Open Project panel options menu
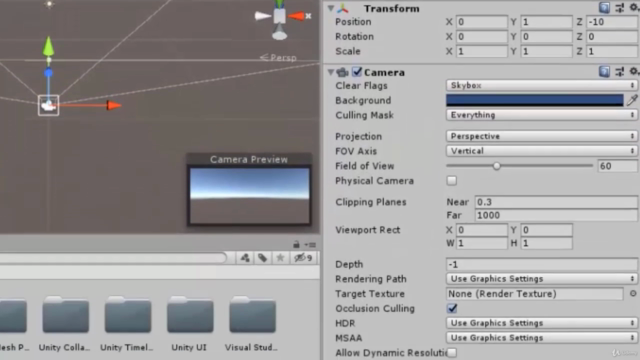 pyautogui.click(x=310, y=245)
